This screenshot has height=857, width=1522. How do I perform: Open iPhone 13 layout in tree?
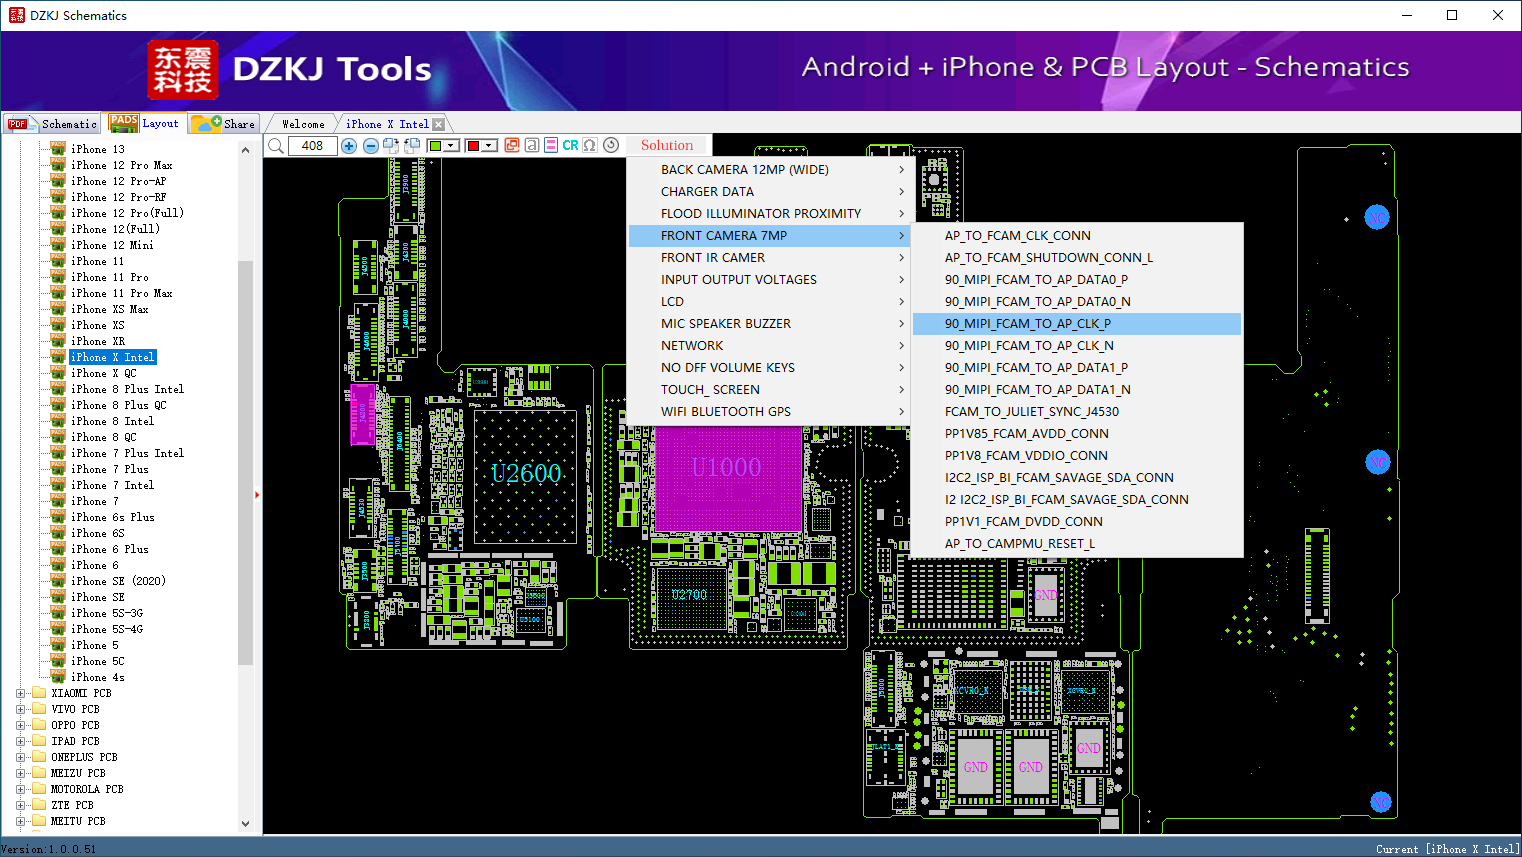[98, 149]
